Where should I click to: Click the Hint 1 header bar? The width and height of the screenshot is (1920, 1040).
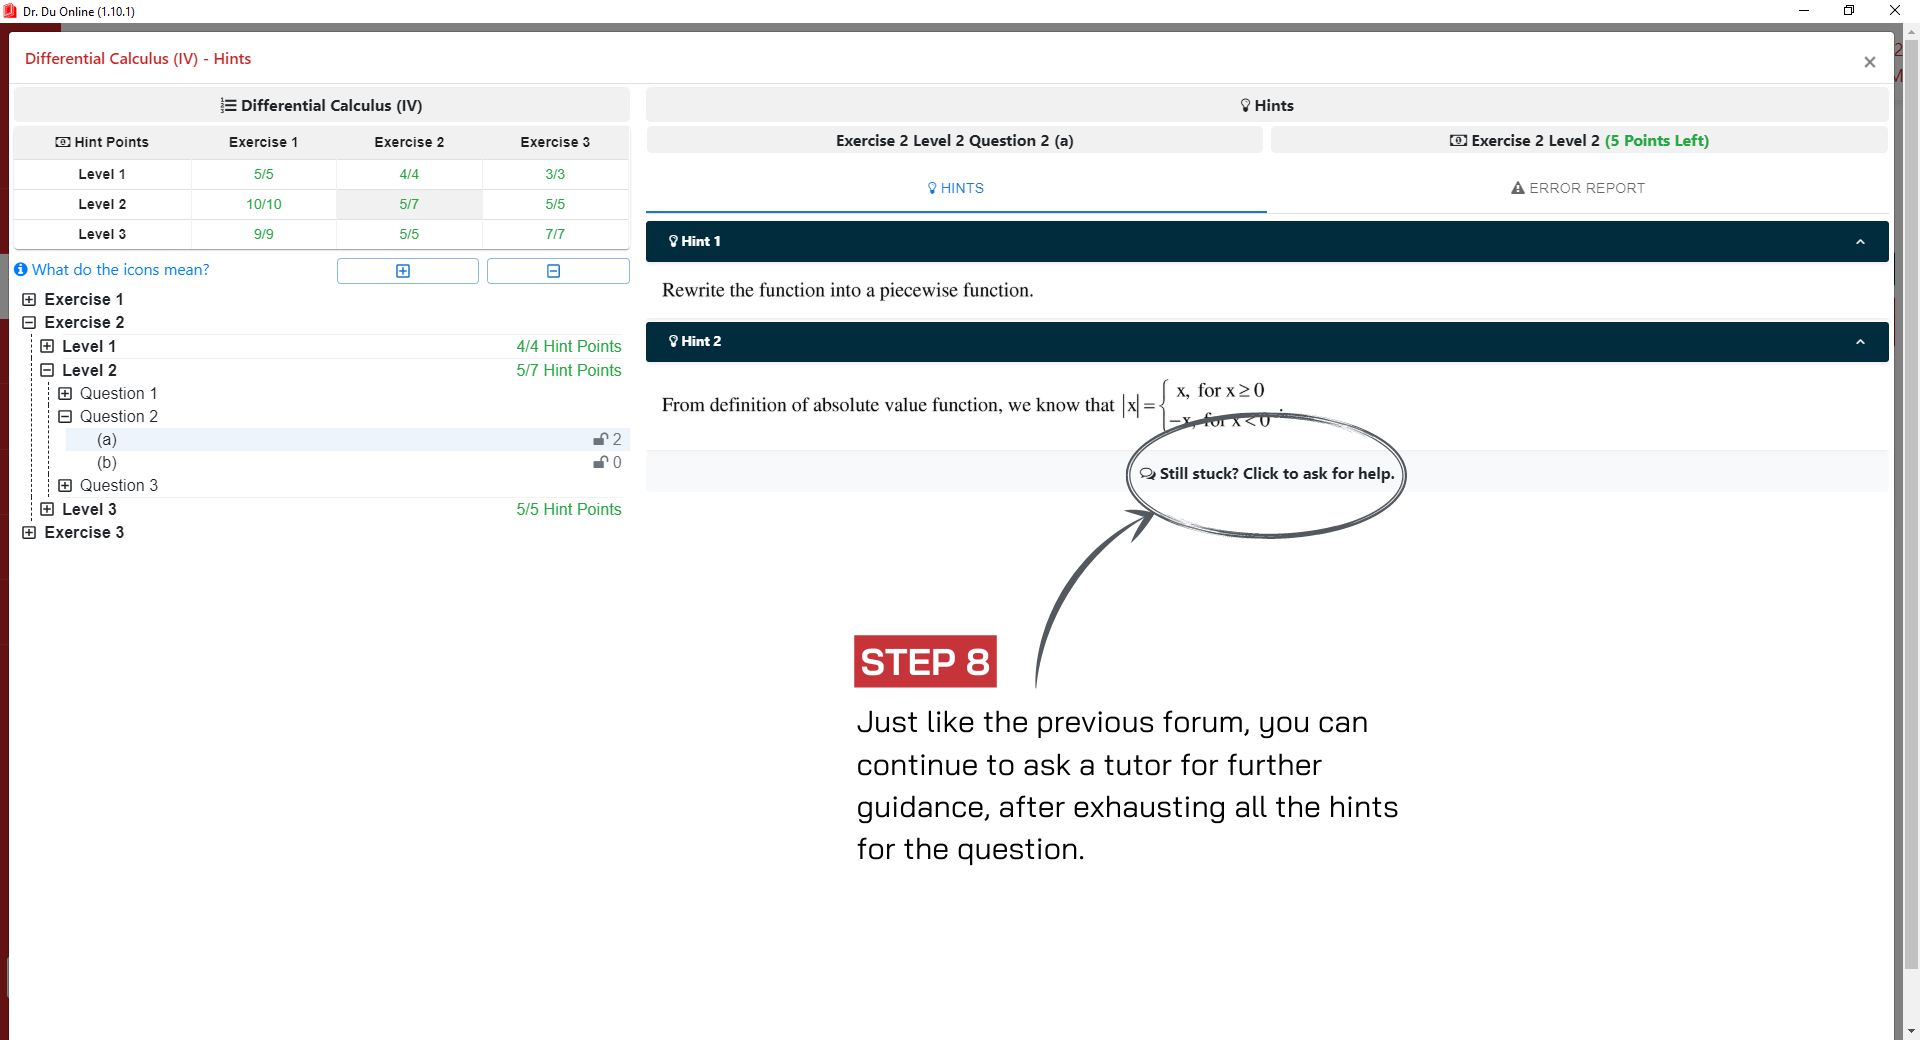pyautogui.click(x=1267, y=242)
